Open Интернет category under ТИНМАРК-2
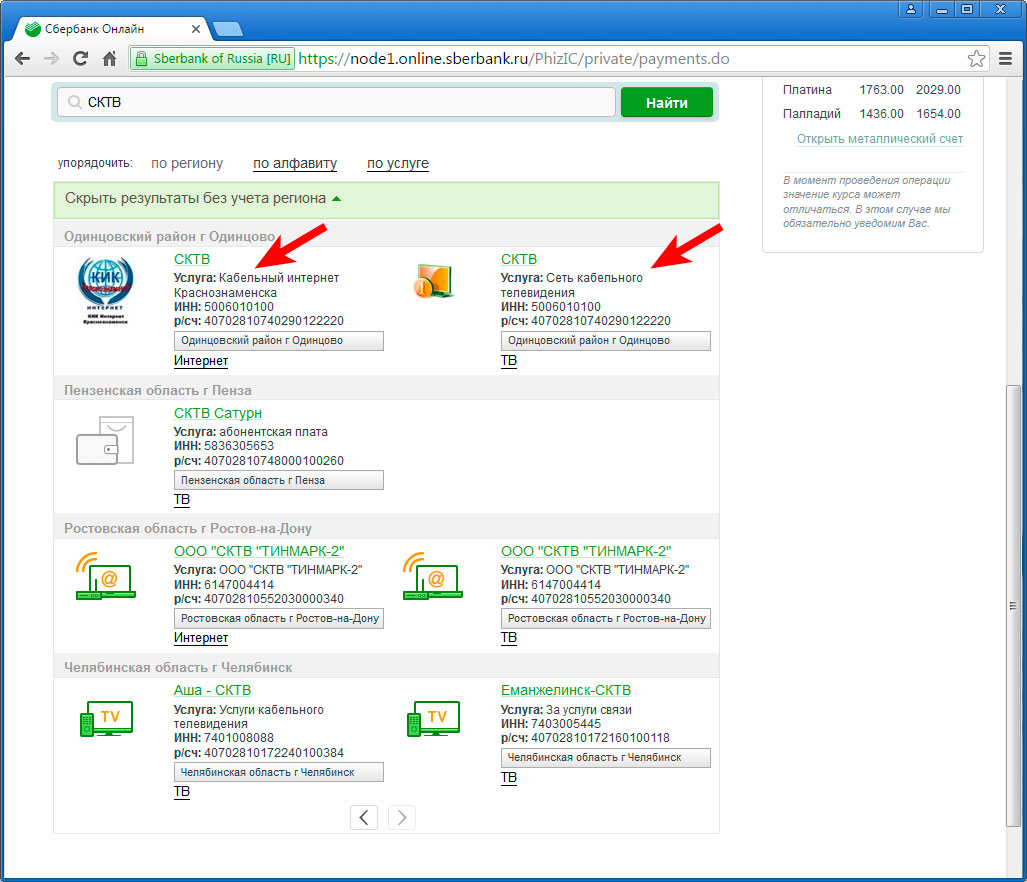 tap(200, 638)
